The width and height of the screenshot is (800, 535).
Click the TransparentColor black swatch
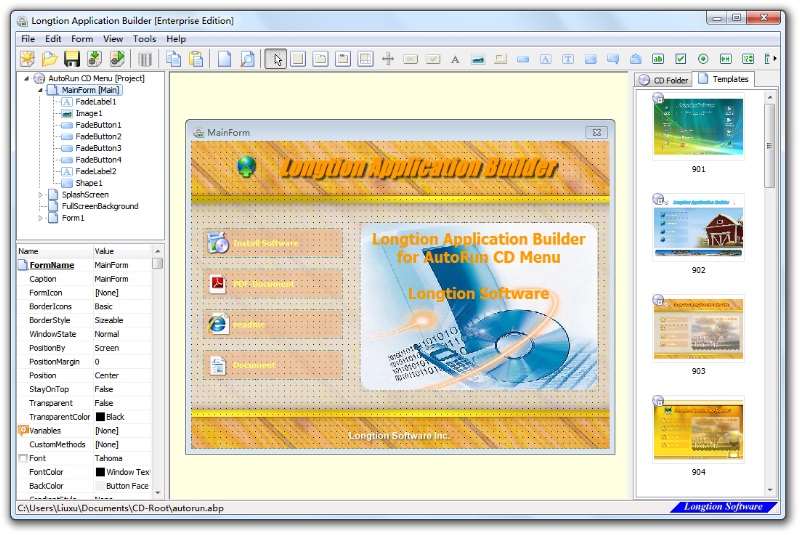(100, 417)
